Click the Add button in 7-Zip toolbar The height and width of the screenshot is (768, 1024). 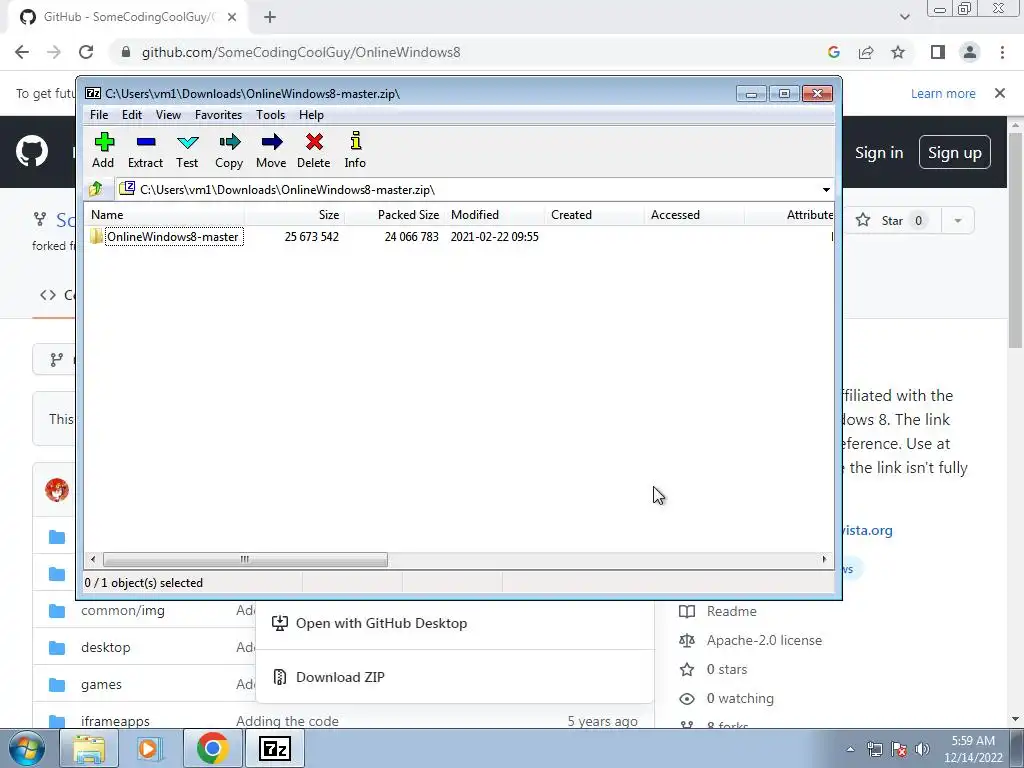[x=103, y=151]
